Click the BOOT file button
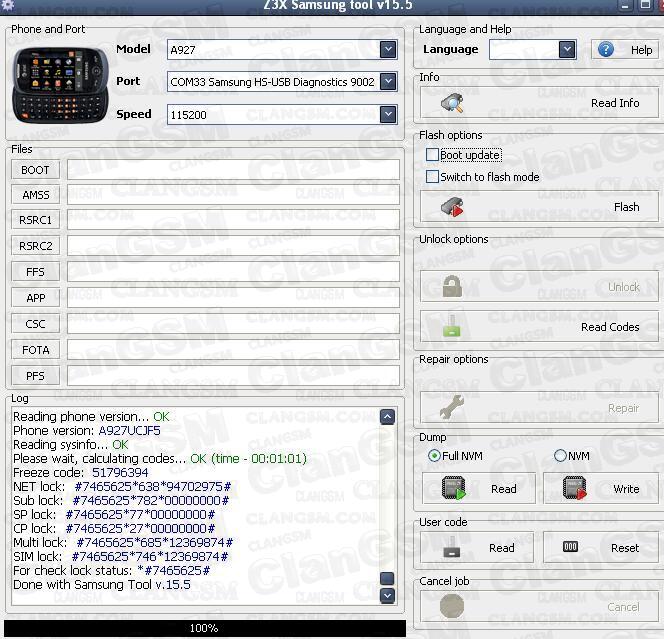 [36, 170]
